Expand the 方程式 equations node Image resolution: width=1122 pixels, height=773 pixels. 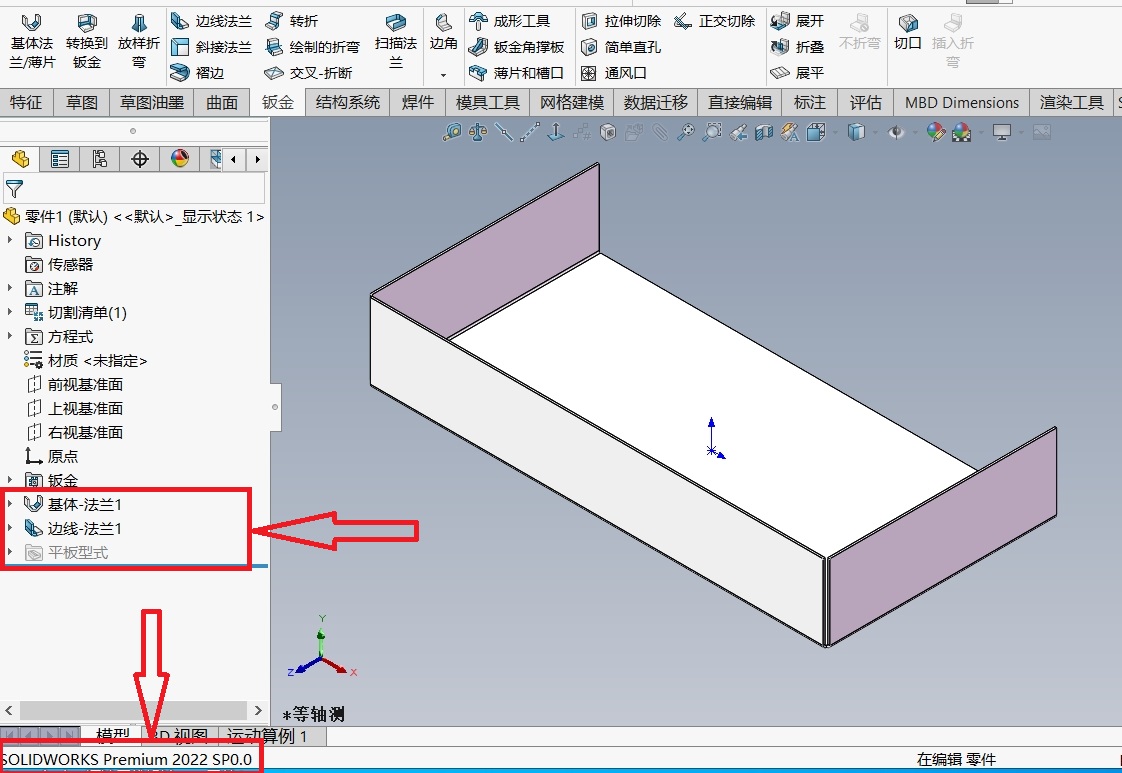[x=9, y=336]
